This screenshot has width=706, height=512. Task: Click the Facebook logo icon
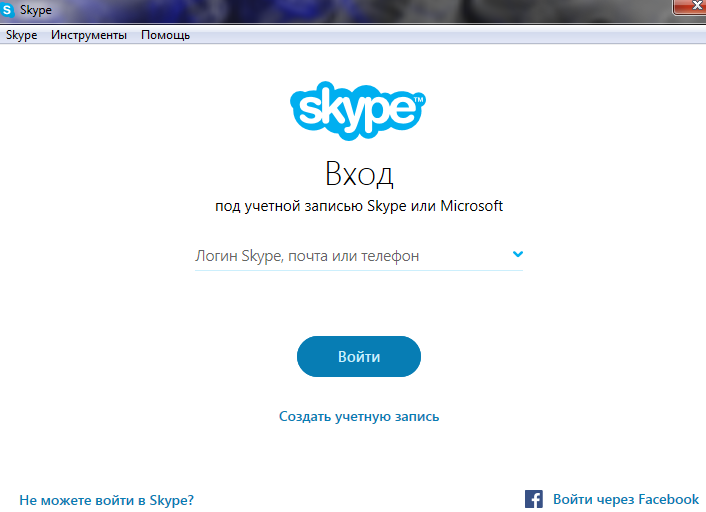tap(534, 499)
